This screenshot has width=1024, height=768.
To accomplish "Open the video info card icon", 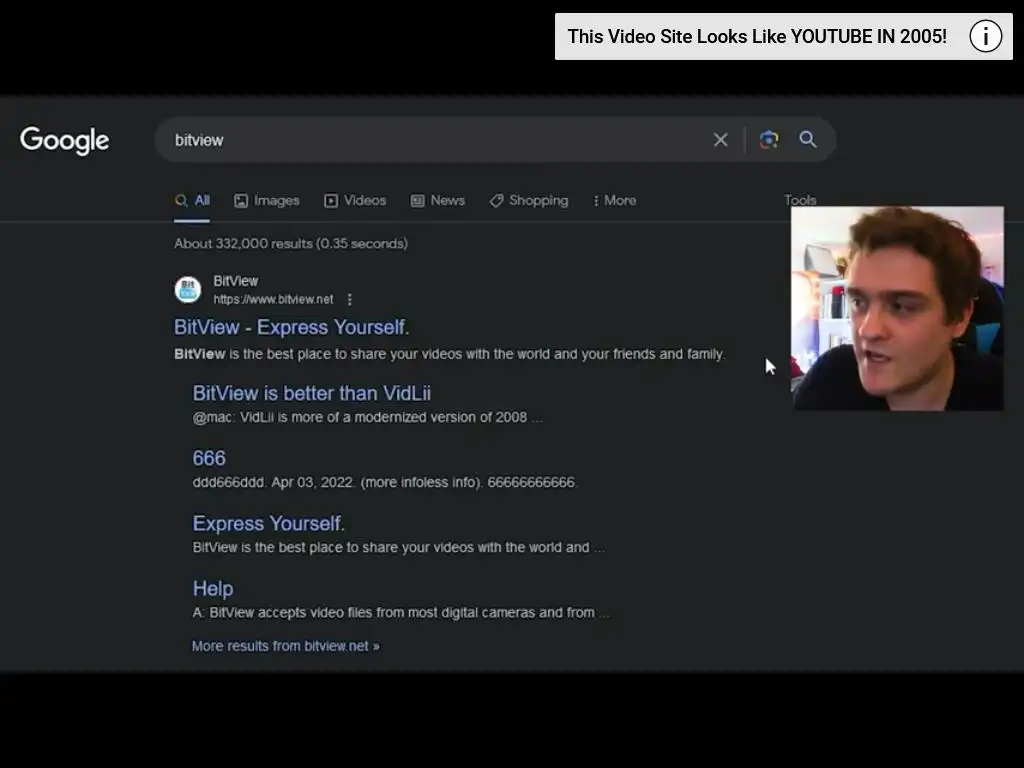I will (x=985, y=36).
